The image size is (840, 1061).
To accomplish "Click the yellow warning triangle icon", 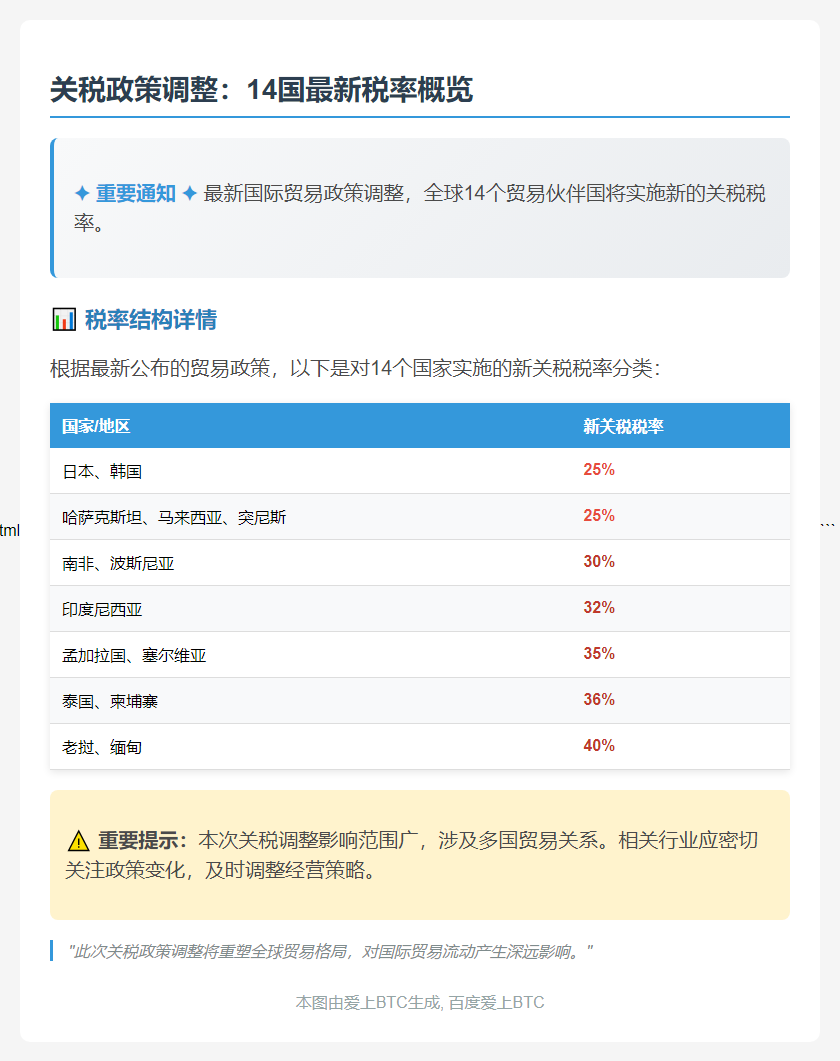I will (79, 841).
